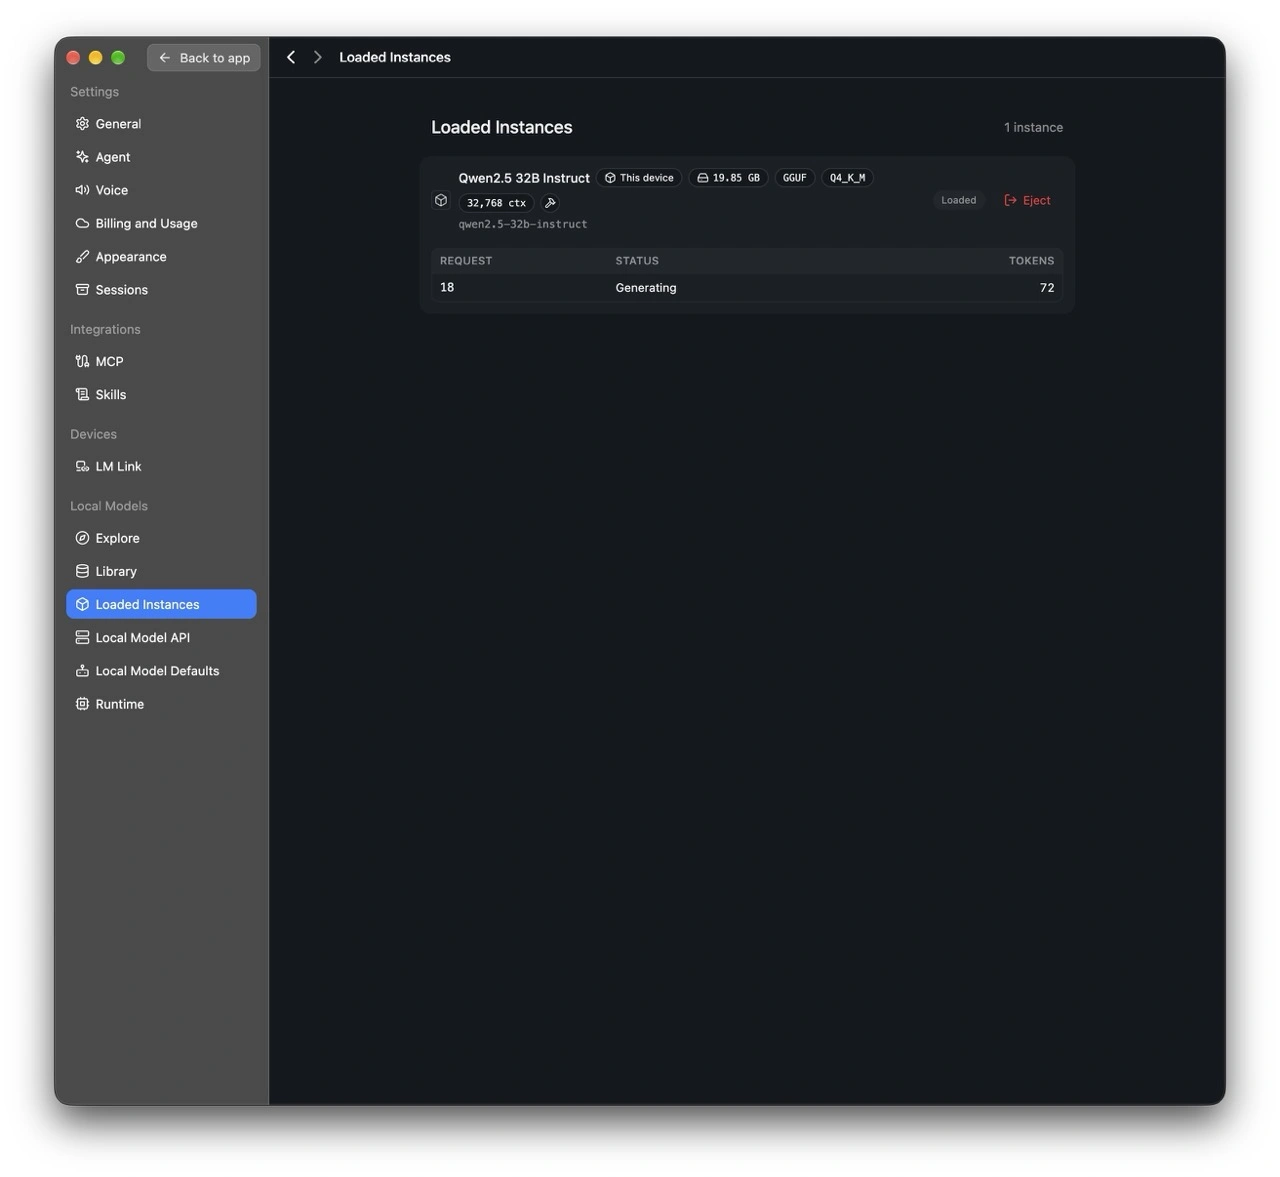
Task: Open the Agent settings page
Action: 161,157
